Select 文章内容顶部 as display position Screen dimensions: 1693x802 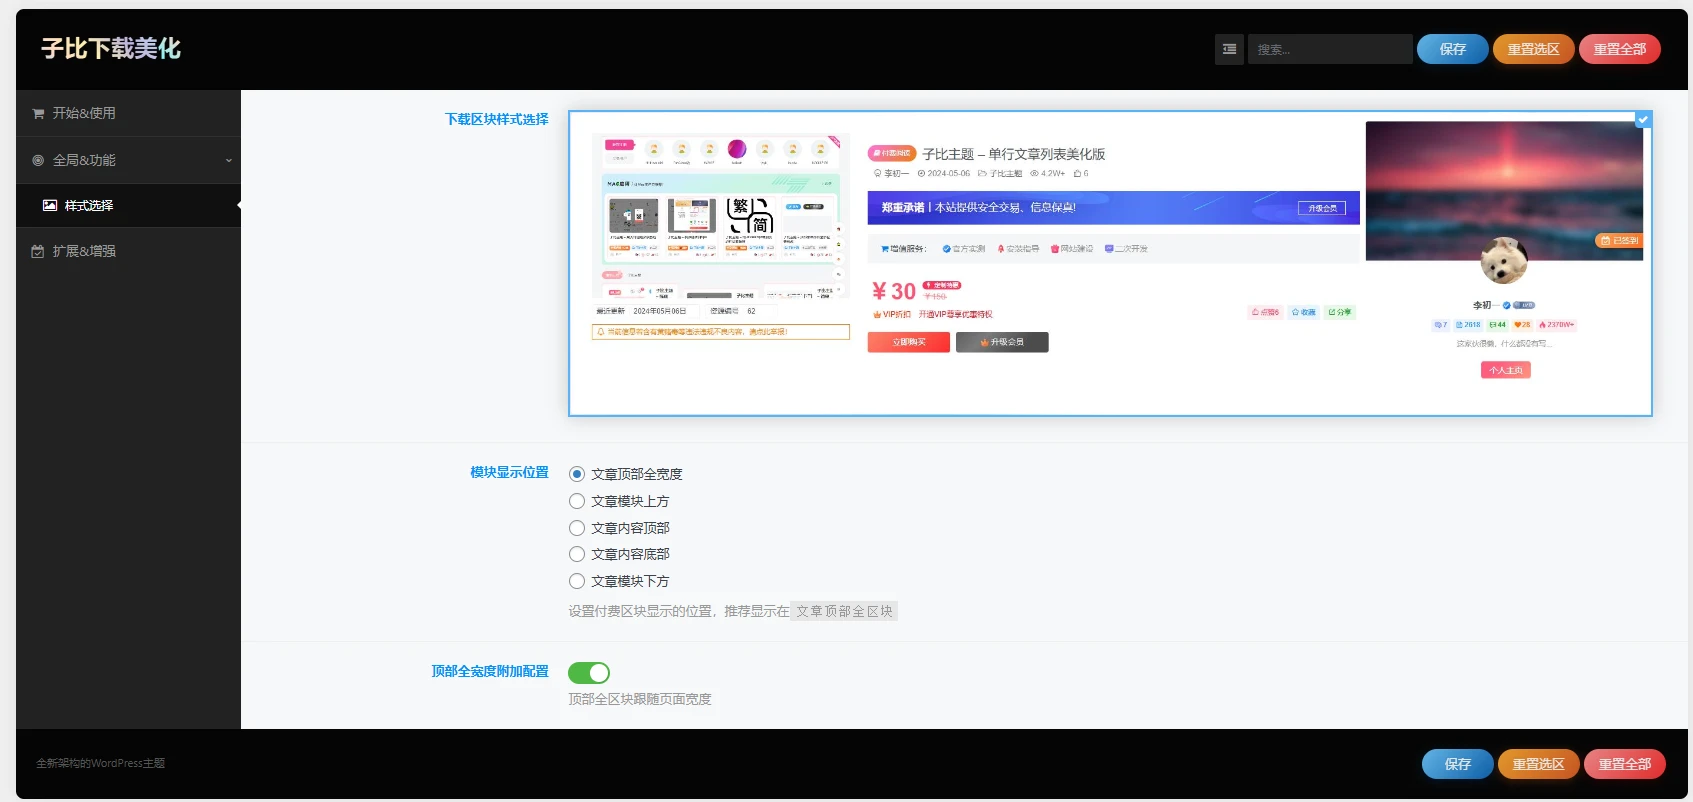tap(577, 528)
